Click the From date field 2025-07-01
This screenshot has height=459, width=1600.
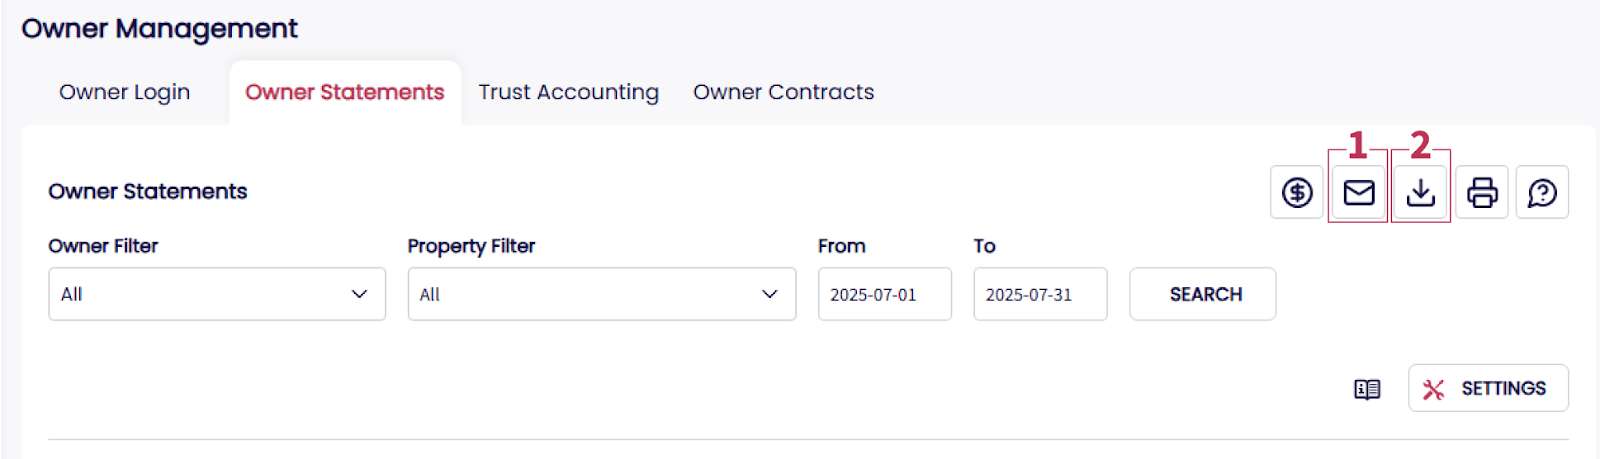click(884, 294)
